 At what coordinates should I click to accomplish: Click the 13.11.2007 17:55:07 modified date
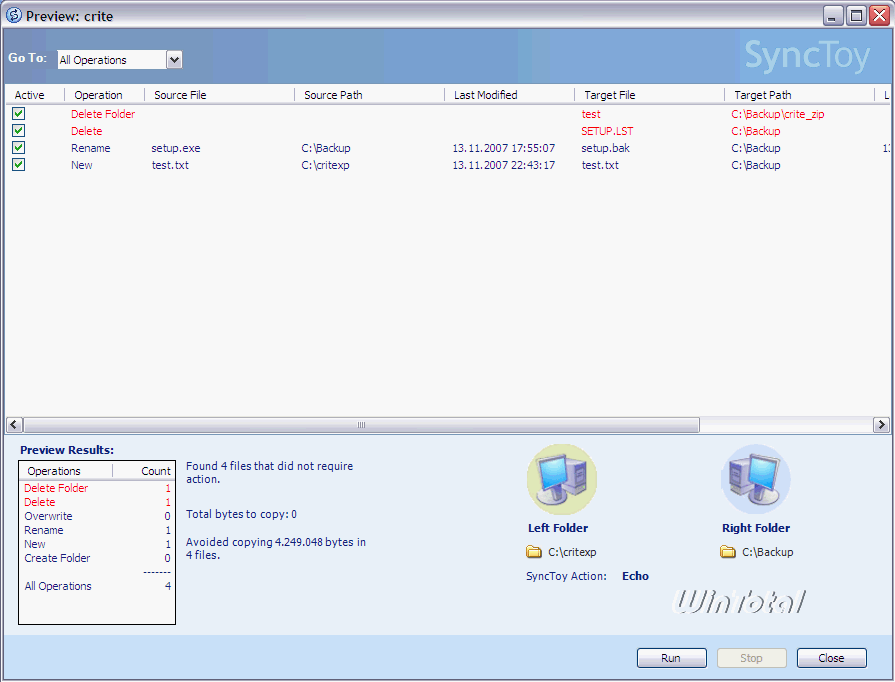click(x=503, y=148)
